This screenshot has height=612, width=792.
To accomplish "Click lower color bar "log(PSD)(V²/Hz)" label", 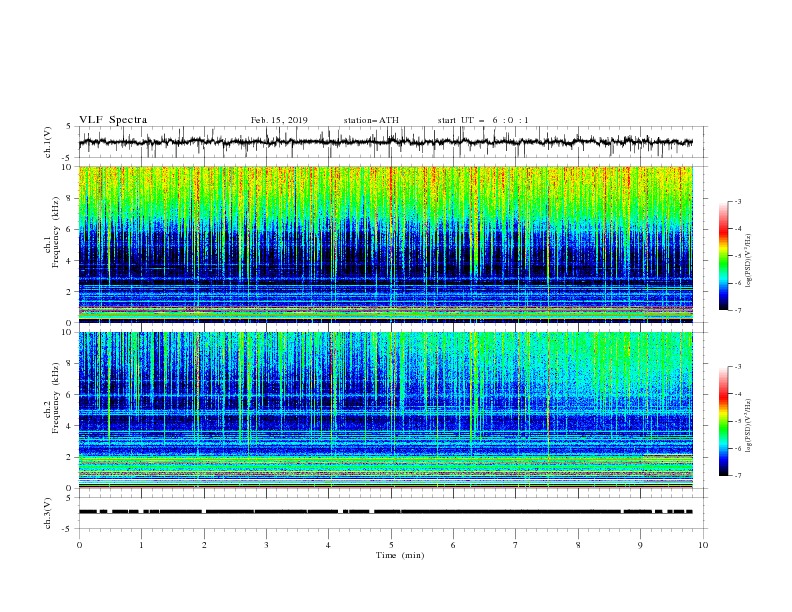I will pyautogui.click(x=749, y=426).
